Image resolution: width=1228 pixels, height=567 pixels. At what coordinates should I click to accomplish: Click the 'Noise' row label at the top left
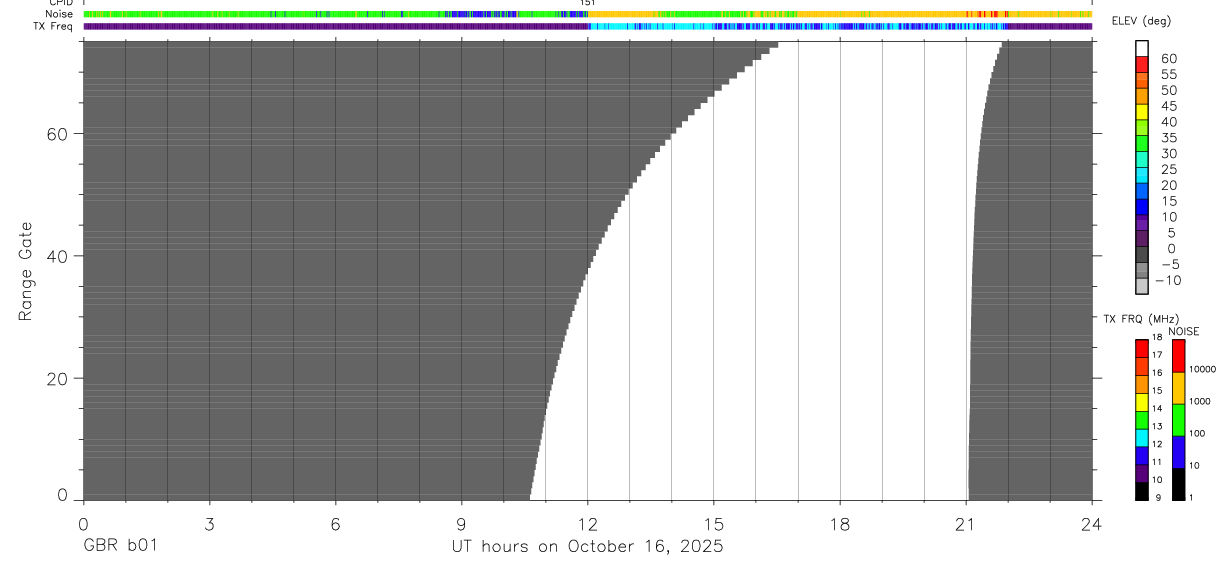pyautogui.click(x=58, y=14)
